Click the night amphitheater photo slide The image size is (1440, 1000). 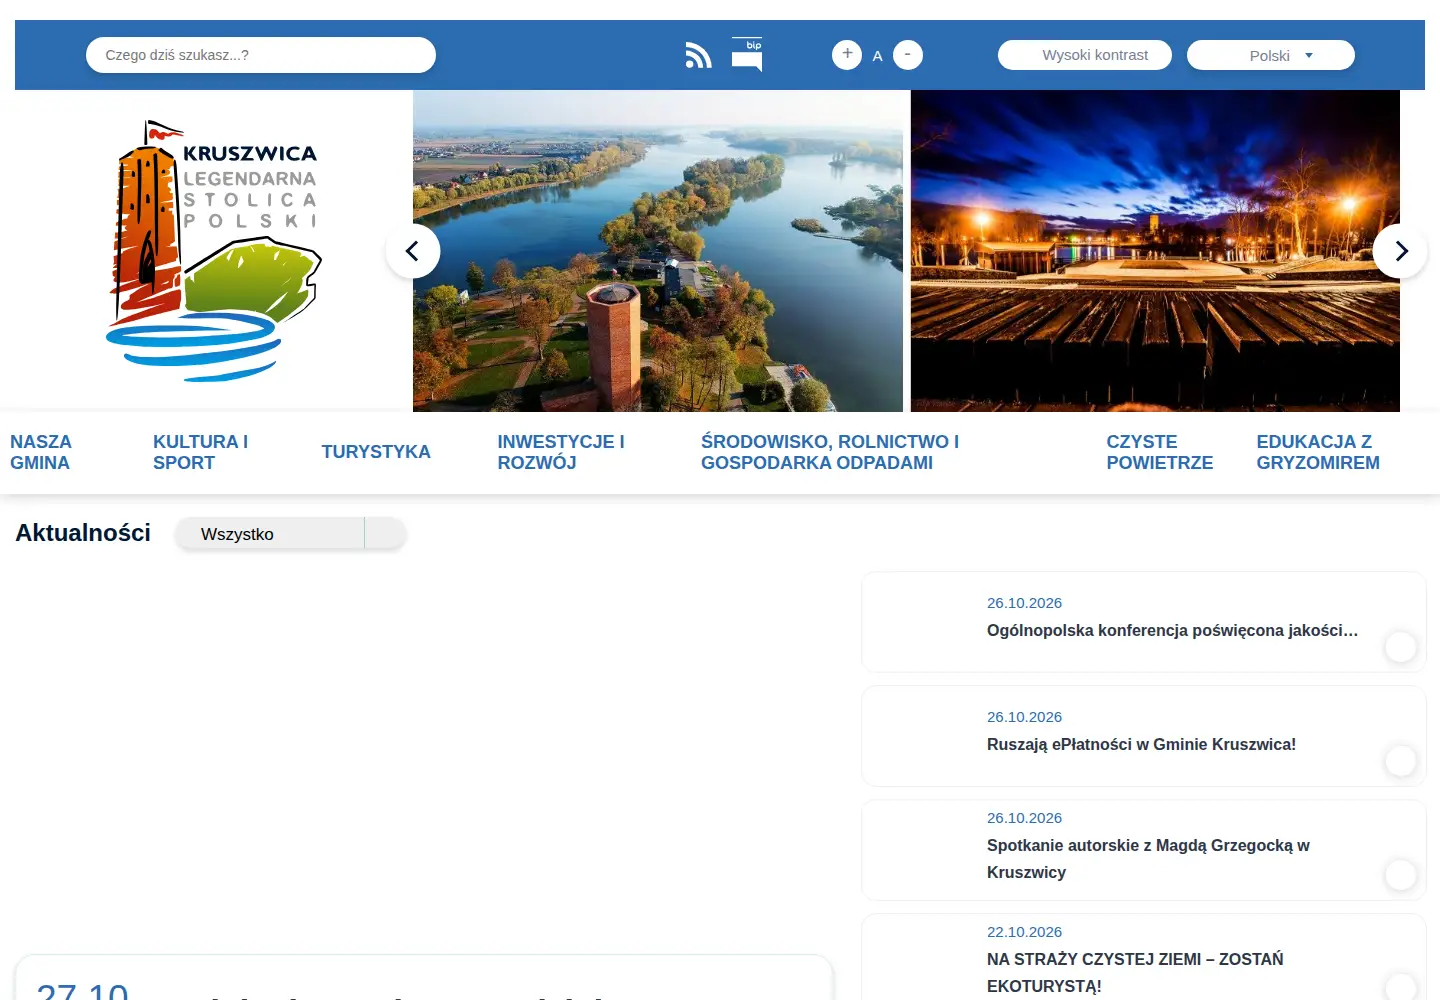pyautogui.click(x=1155, y=251)
